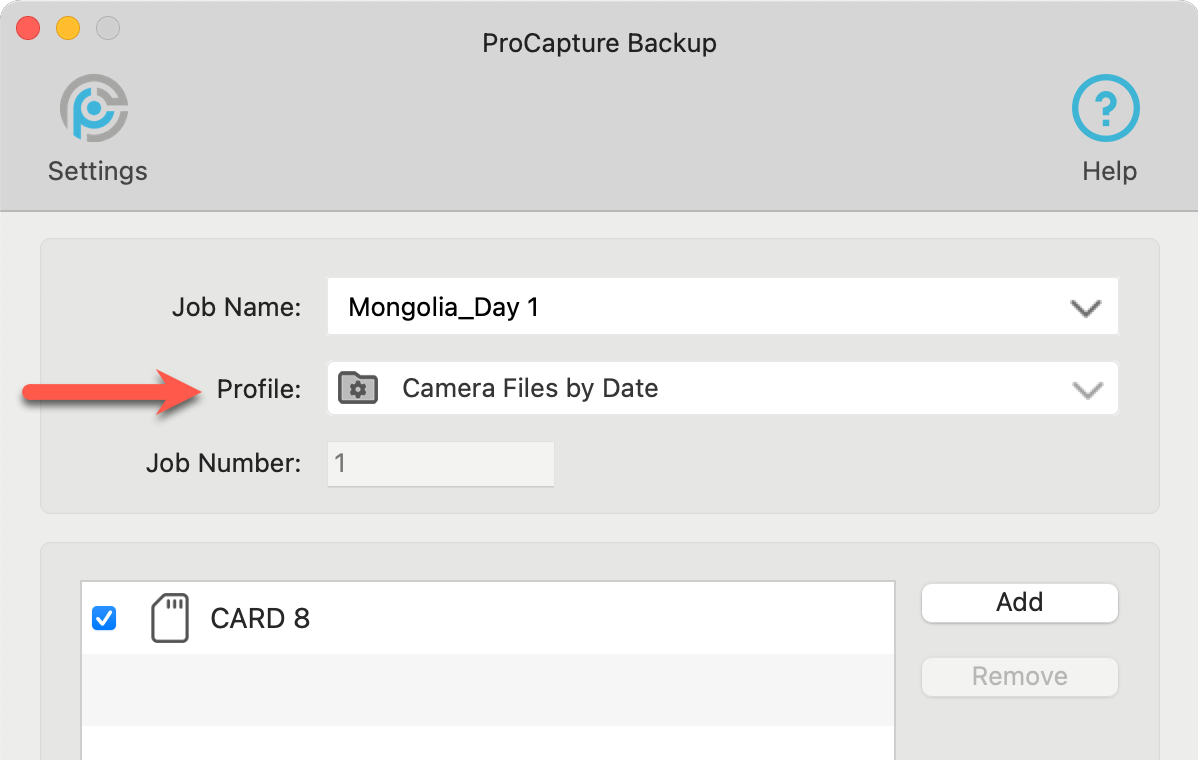1198x760 pixels.
Task: Expand the Job Name dropdown arrow
Action: [x=1085, y=308]
